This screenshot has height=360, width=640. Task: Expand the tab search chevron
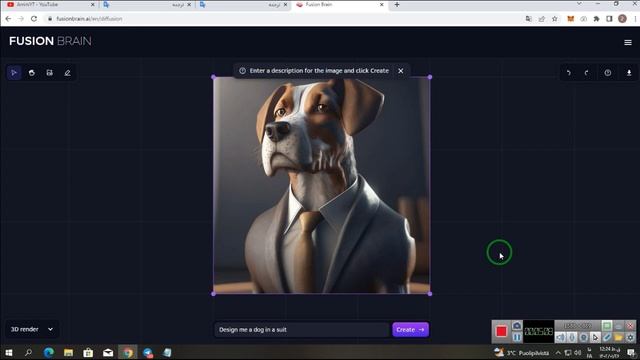pos(579,4)
